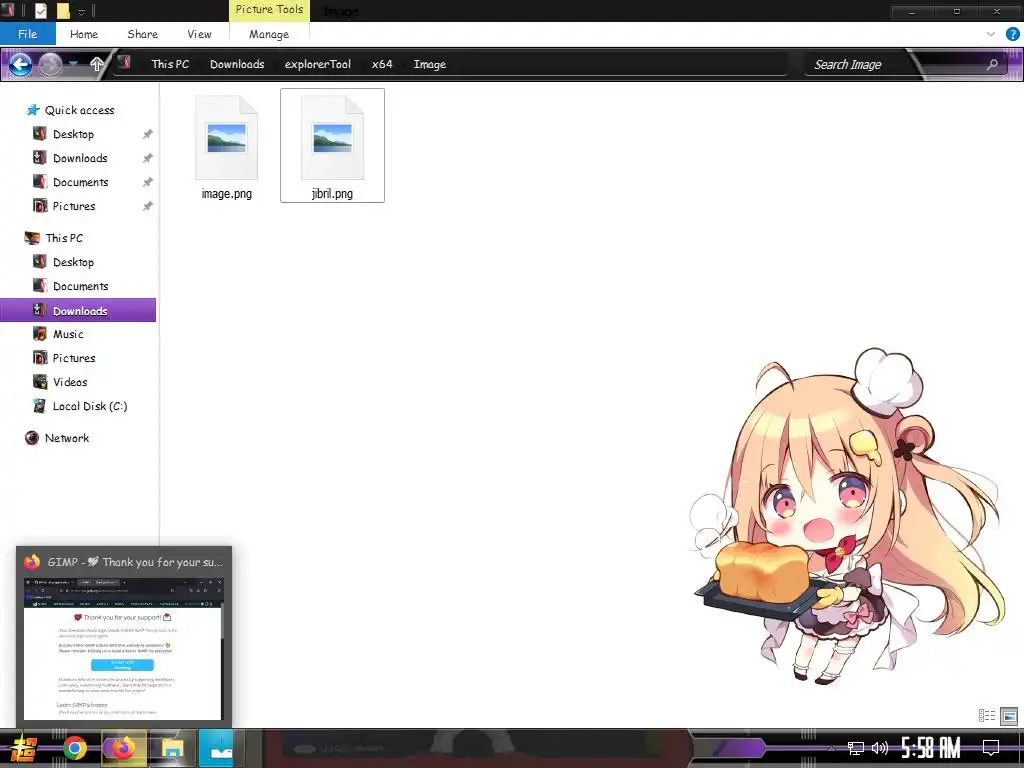Viewport: 1024px width, 768px height.
Task: Select the image.png file thumbnail
Action: (x=227, y=137)
